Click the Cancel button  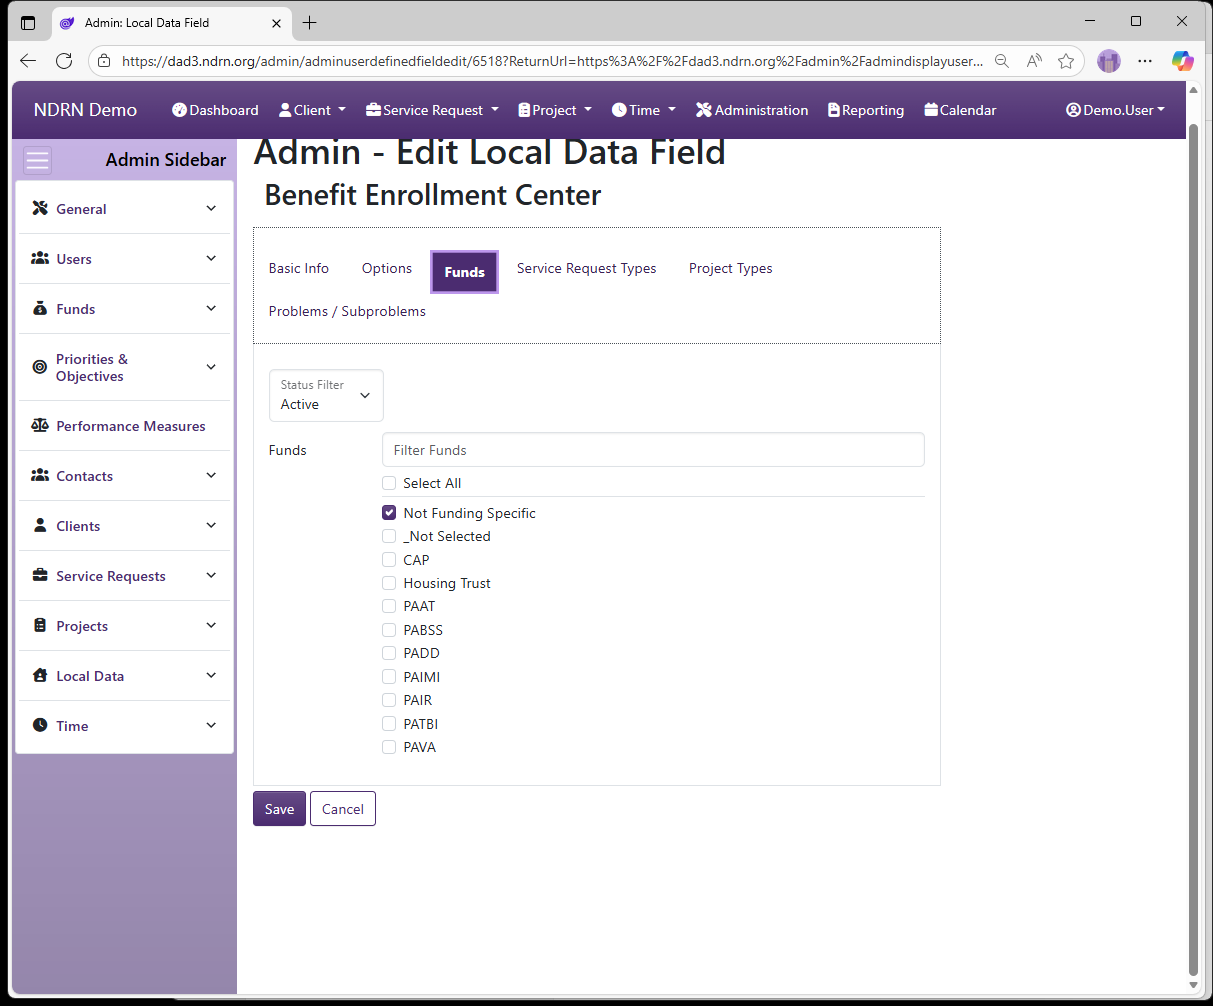[343, 809]
